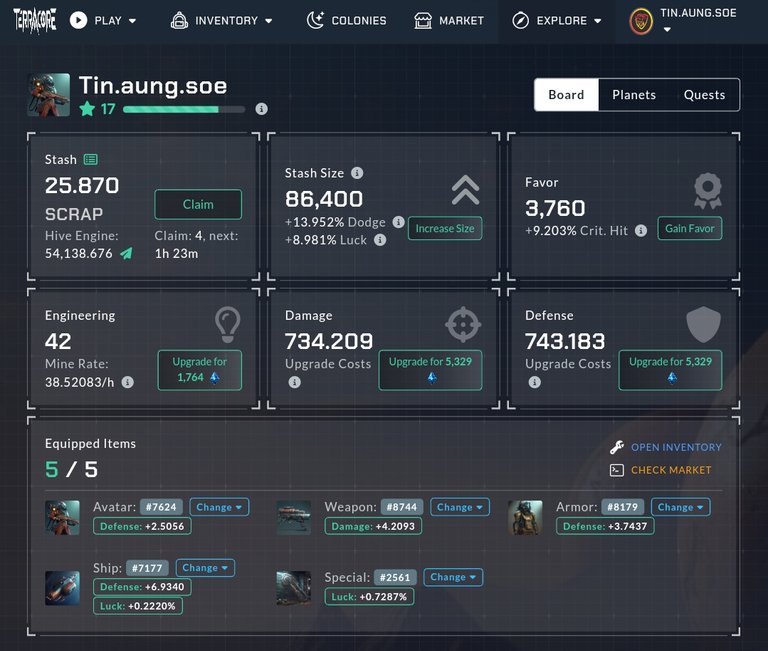Click the Market storefront icon
This screenshot has width=768, height=651.
(423, 21)
